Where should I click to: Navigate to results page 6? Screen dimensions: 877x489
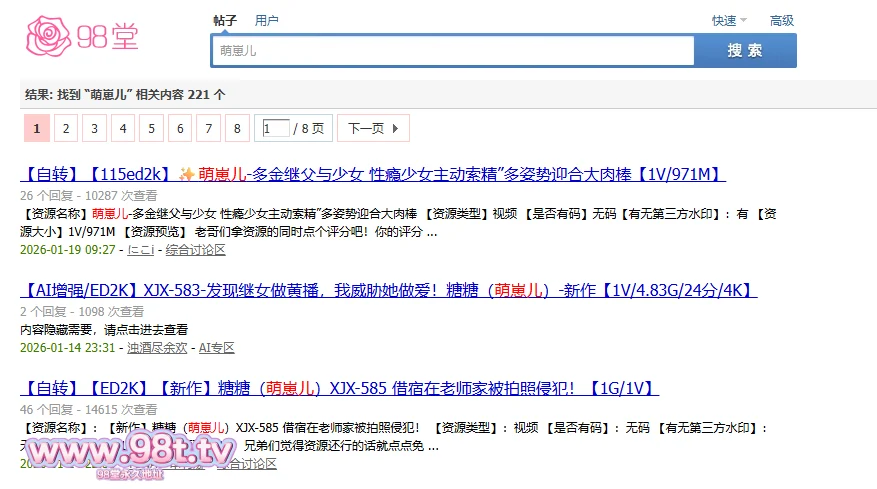pyautogui.click(x=180, y=128)
